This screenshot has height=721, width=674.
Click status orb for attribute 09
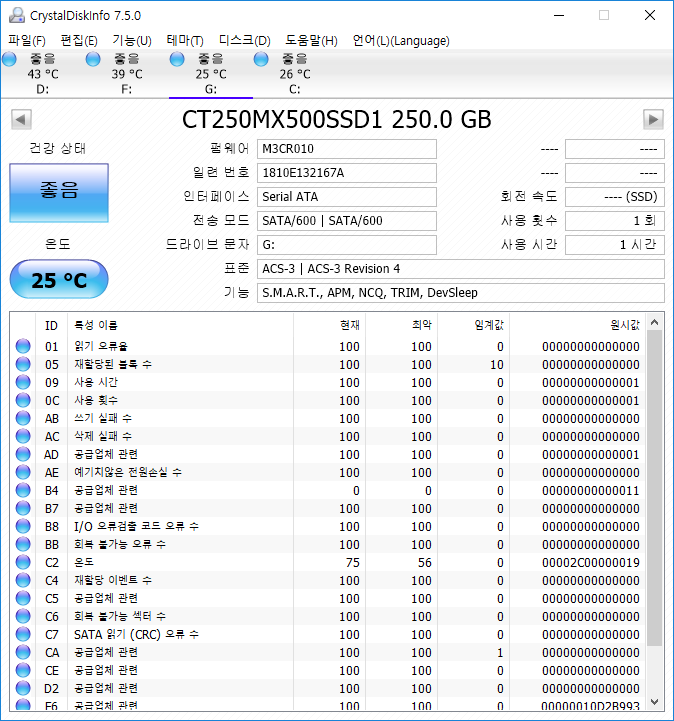[x=23, y=382]
